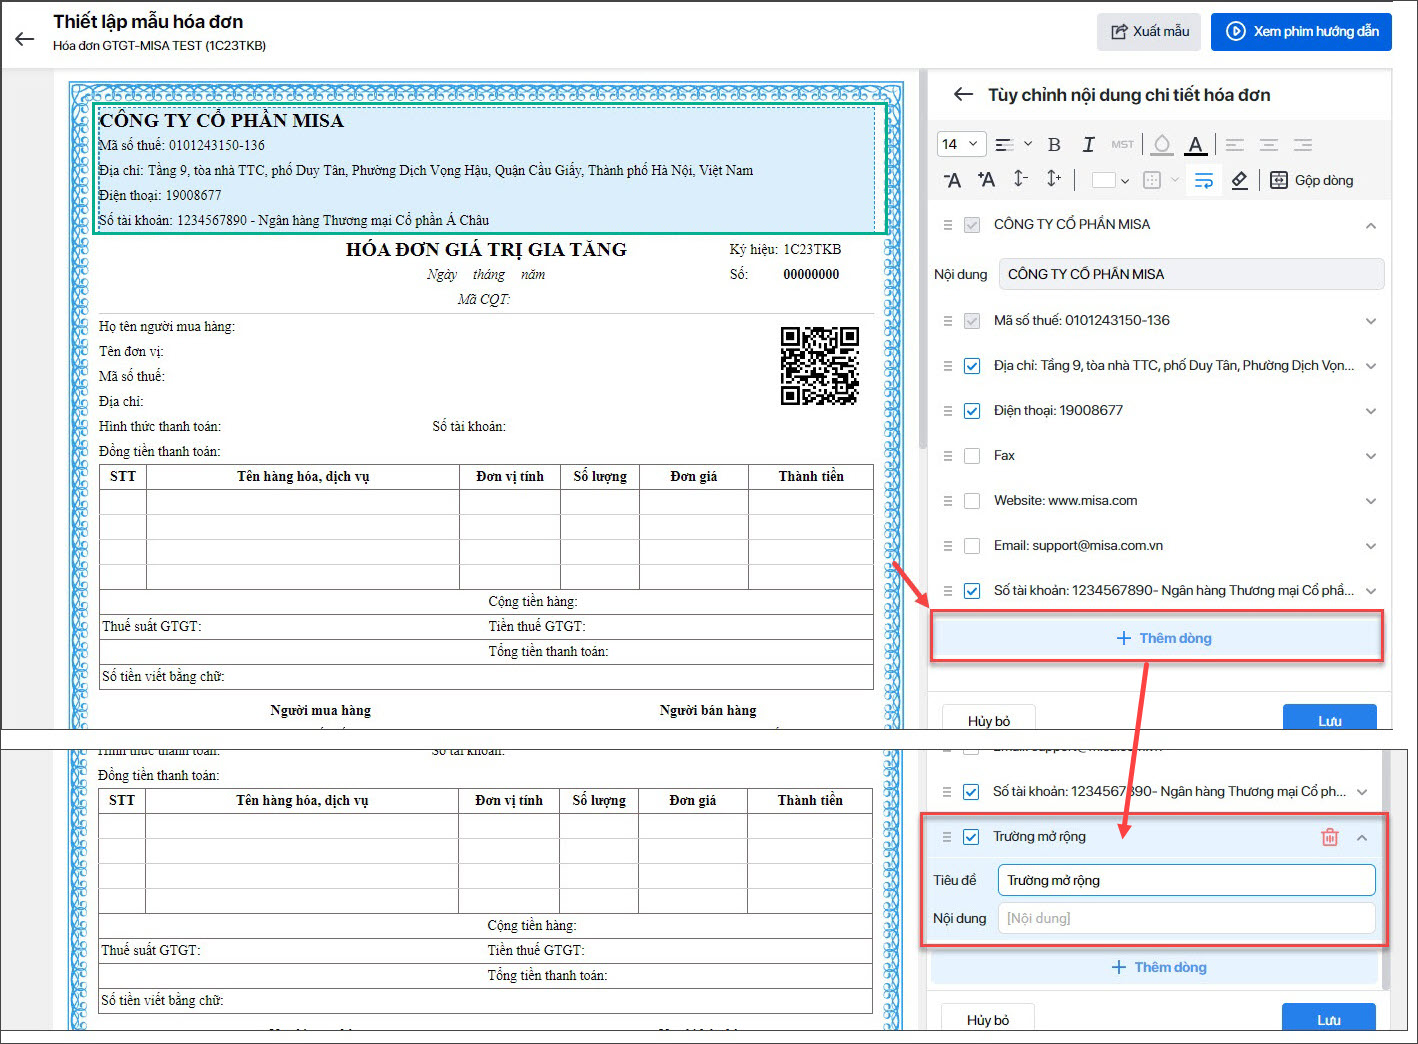
Task: Go back from Tùy chỉnh nội dung panel
Action: tap(963, 94)
